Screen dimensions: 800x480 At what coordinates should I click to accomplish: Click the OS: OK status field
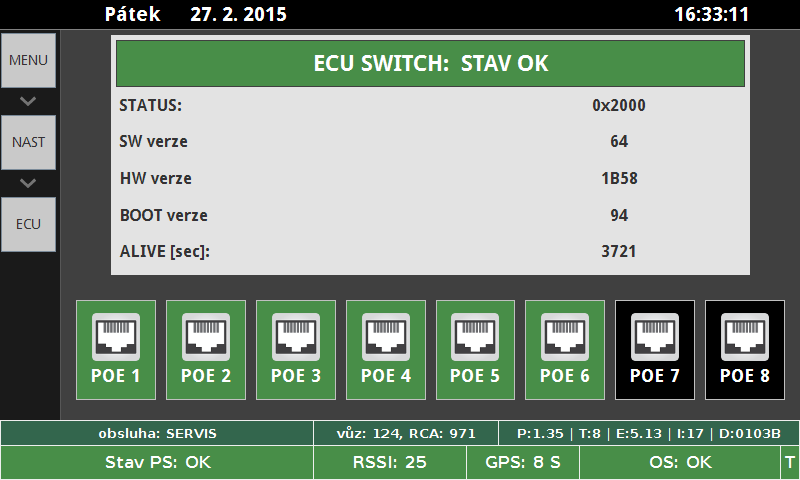[x=680, y=462]
